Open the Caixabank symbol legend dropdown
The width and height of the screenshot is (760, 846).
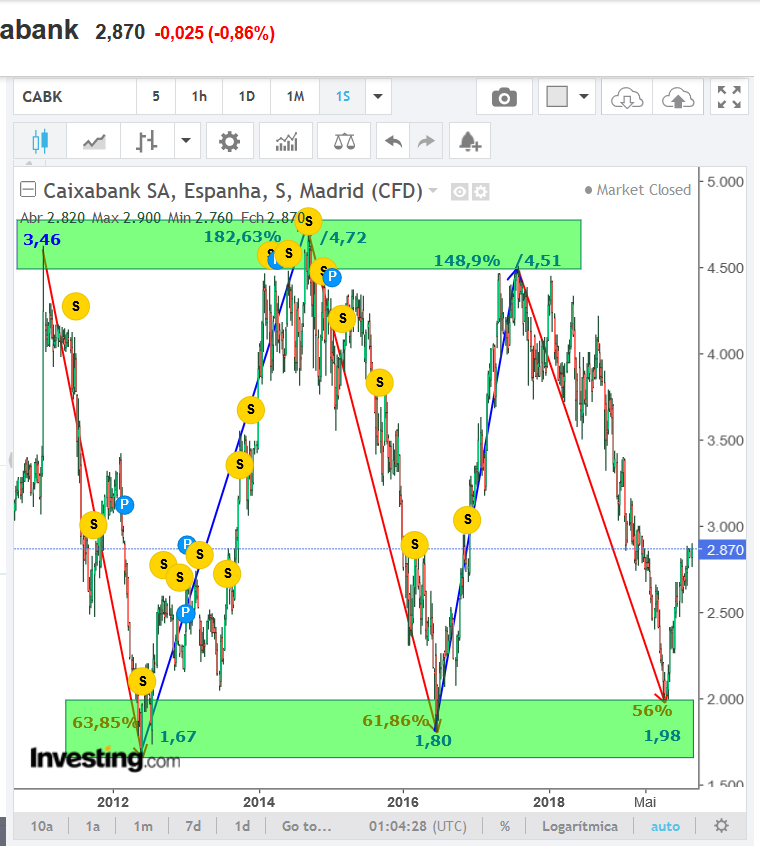[432, 190]
